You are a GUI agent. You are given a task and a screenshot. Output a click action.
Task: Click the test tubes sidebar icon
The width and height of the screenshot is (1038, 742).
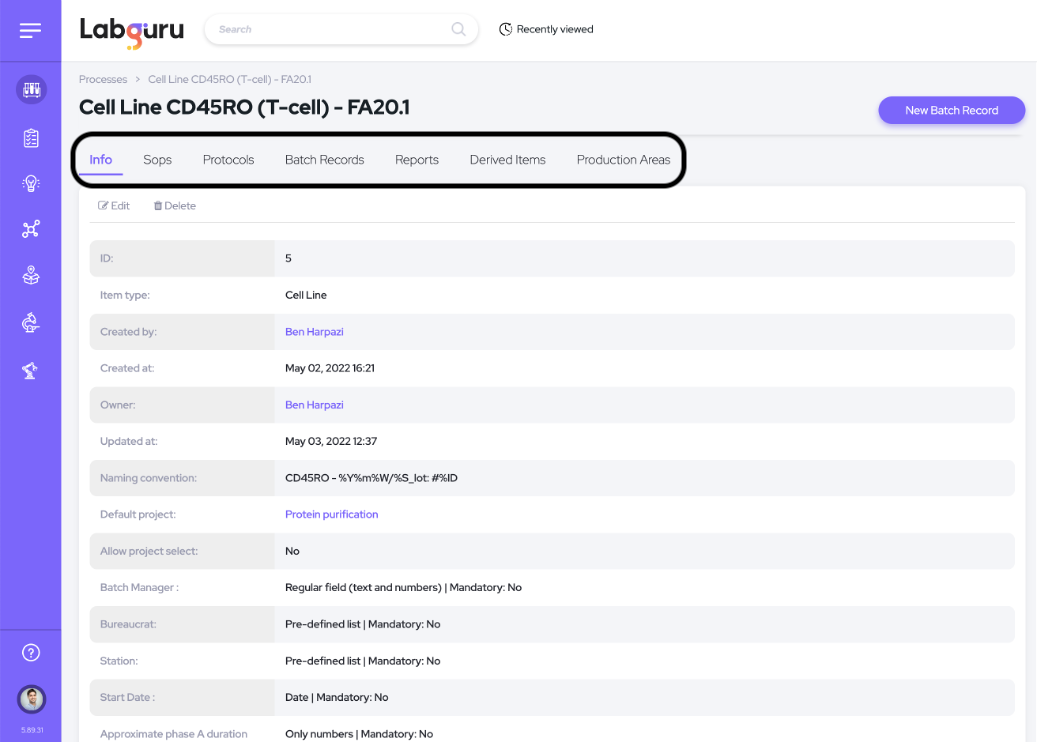coord(31,90)
